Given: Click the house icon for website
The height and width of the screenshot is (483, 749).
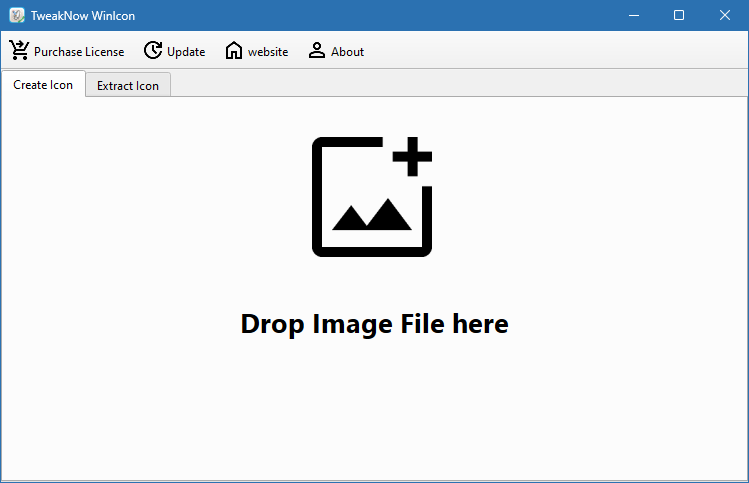Looking at the screenshot, I should [234, 51].
